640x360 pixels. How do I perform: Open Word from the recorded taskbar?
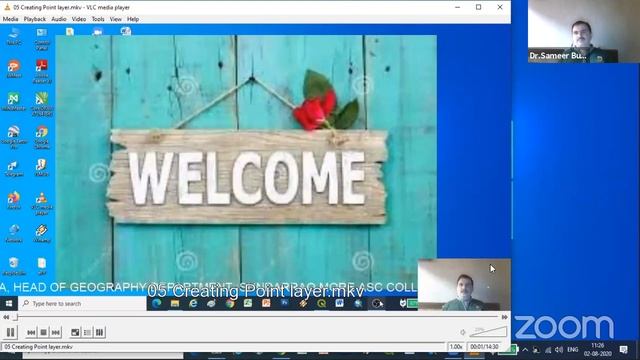pyautogui.click(x=340, y=304)
